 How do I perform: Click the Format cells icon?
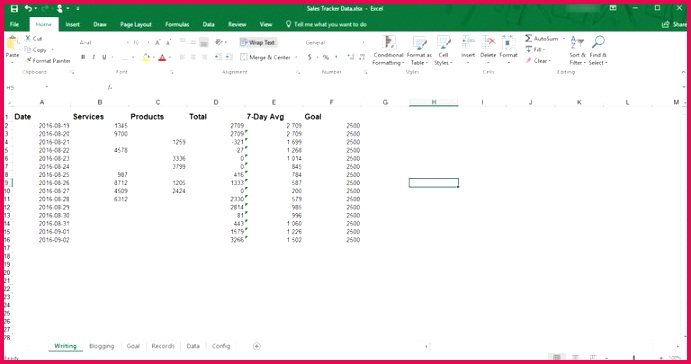pos(508,43)
